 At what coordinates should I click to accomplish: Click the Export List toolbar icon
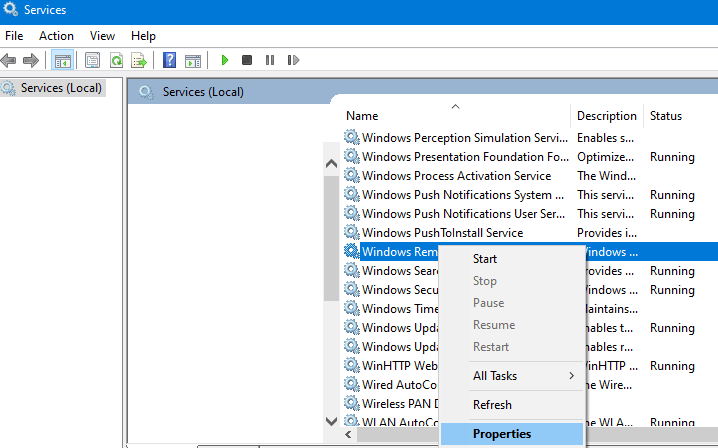pos(139,60)
